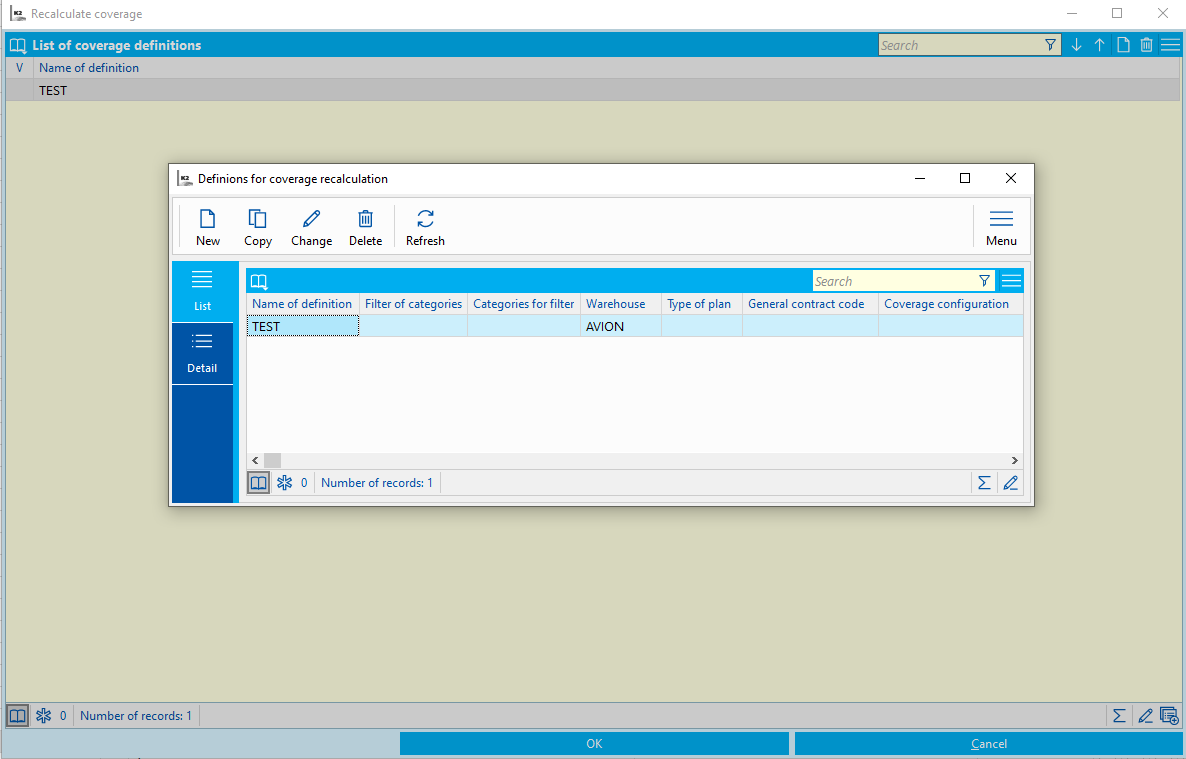Open the filter icon in dialog search box

tap(984, 282)
